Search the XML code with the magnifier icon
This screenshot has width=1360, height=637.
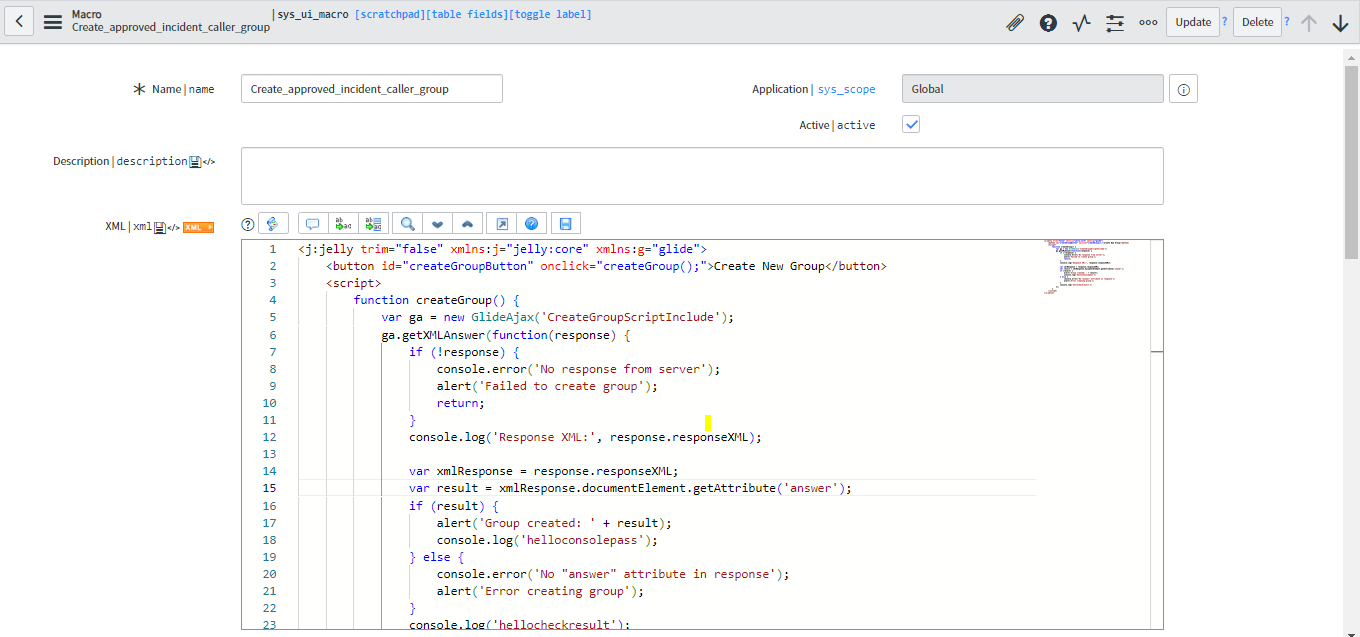pos(406,222)
